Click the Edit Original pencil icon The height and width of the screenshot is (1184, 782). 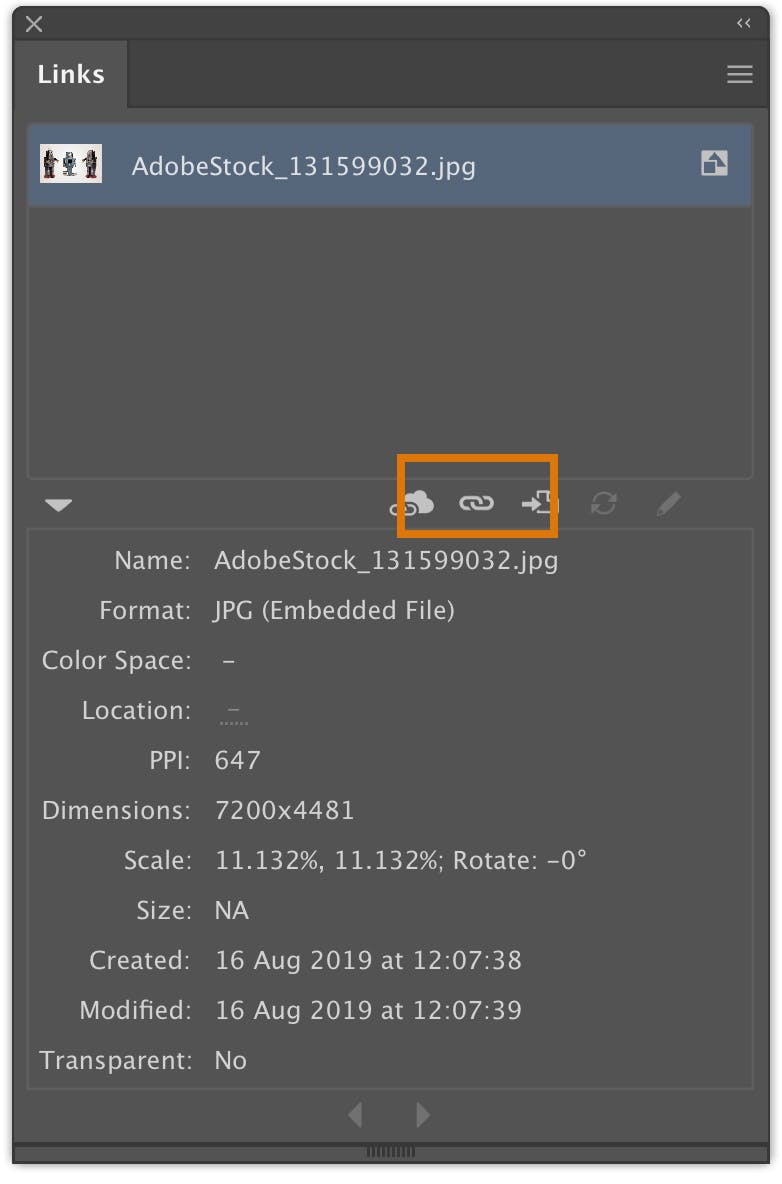pos(668,504)
